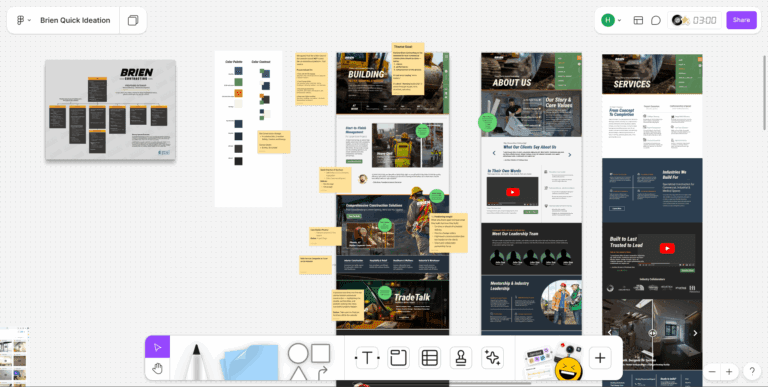Viewport: 768px width, 387px height.
Task: Select the triangle shape tool
Action: point(298,374)
